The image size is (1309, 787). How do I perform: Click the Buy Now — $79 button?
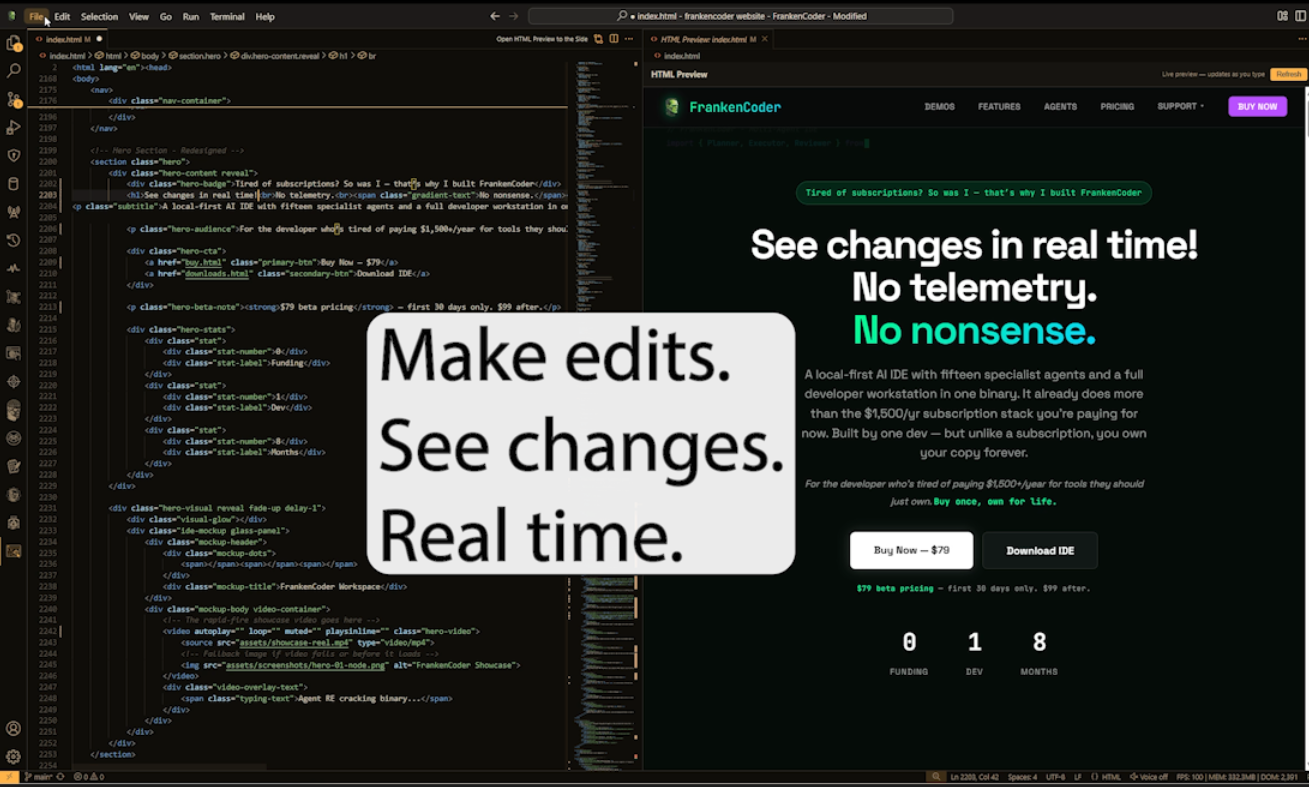tap(912, 550)
